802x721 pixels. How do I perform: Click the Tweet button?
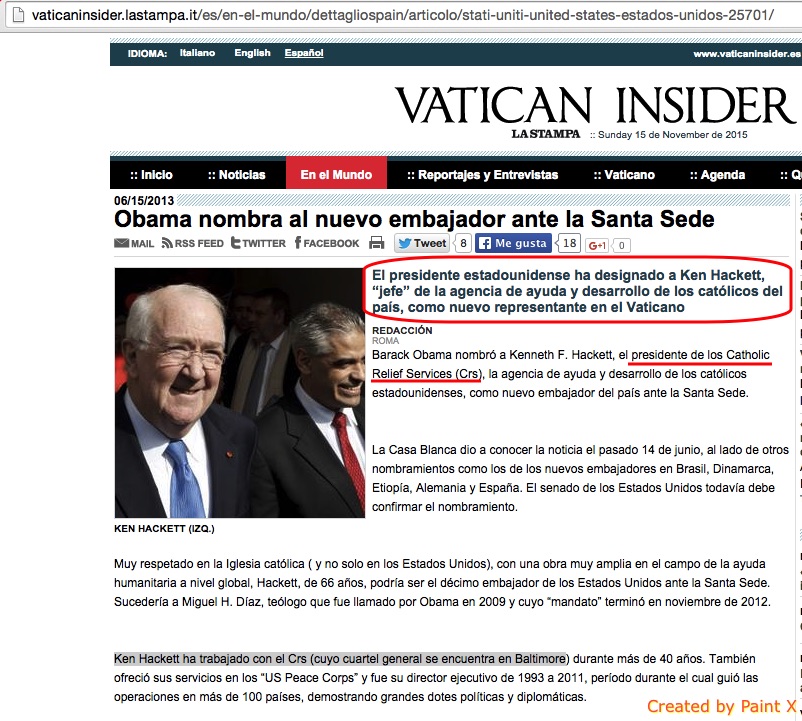coord(422,243)
